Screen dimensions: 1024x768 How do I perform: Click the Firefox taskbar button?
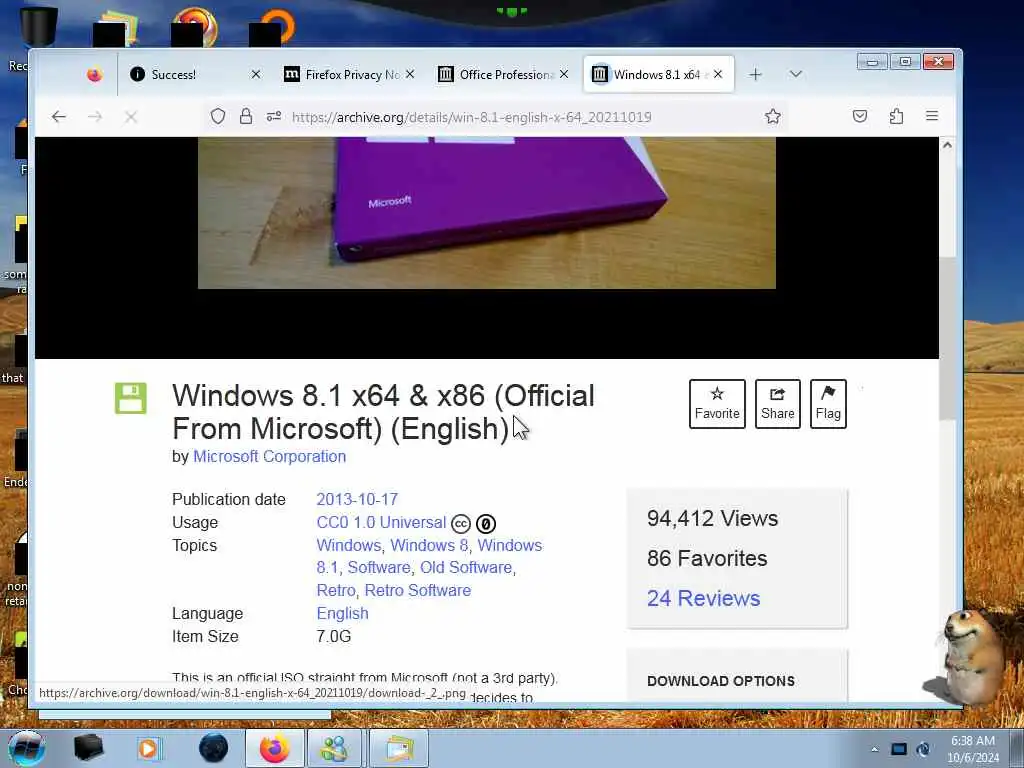(x=274, y=748)
